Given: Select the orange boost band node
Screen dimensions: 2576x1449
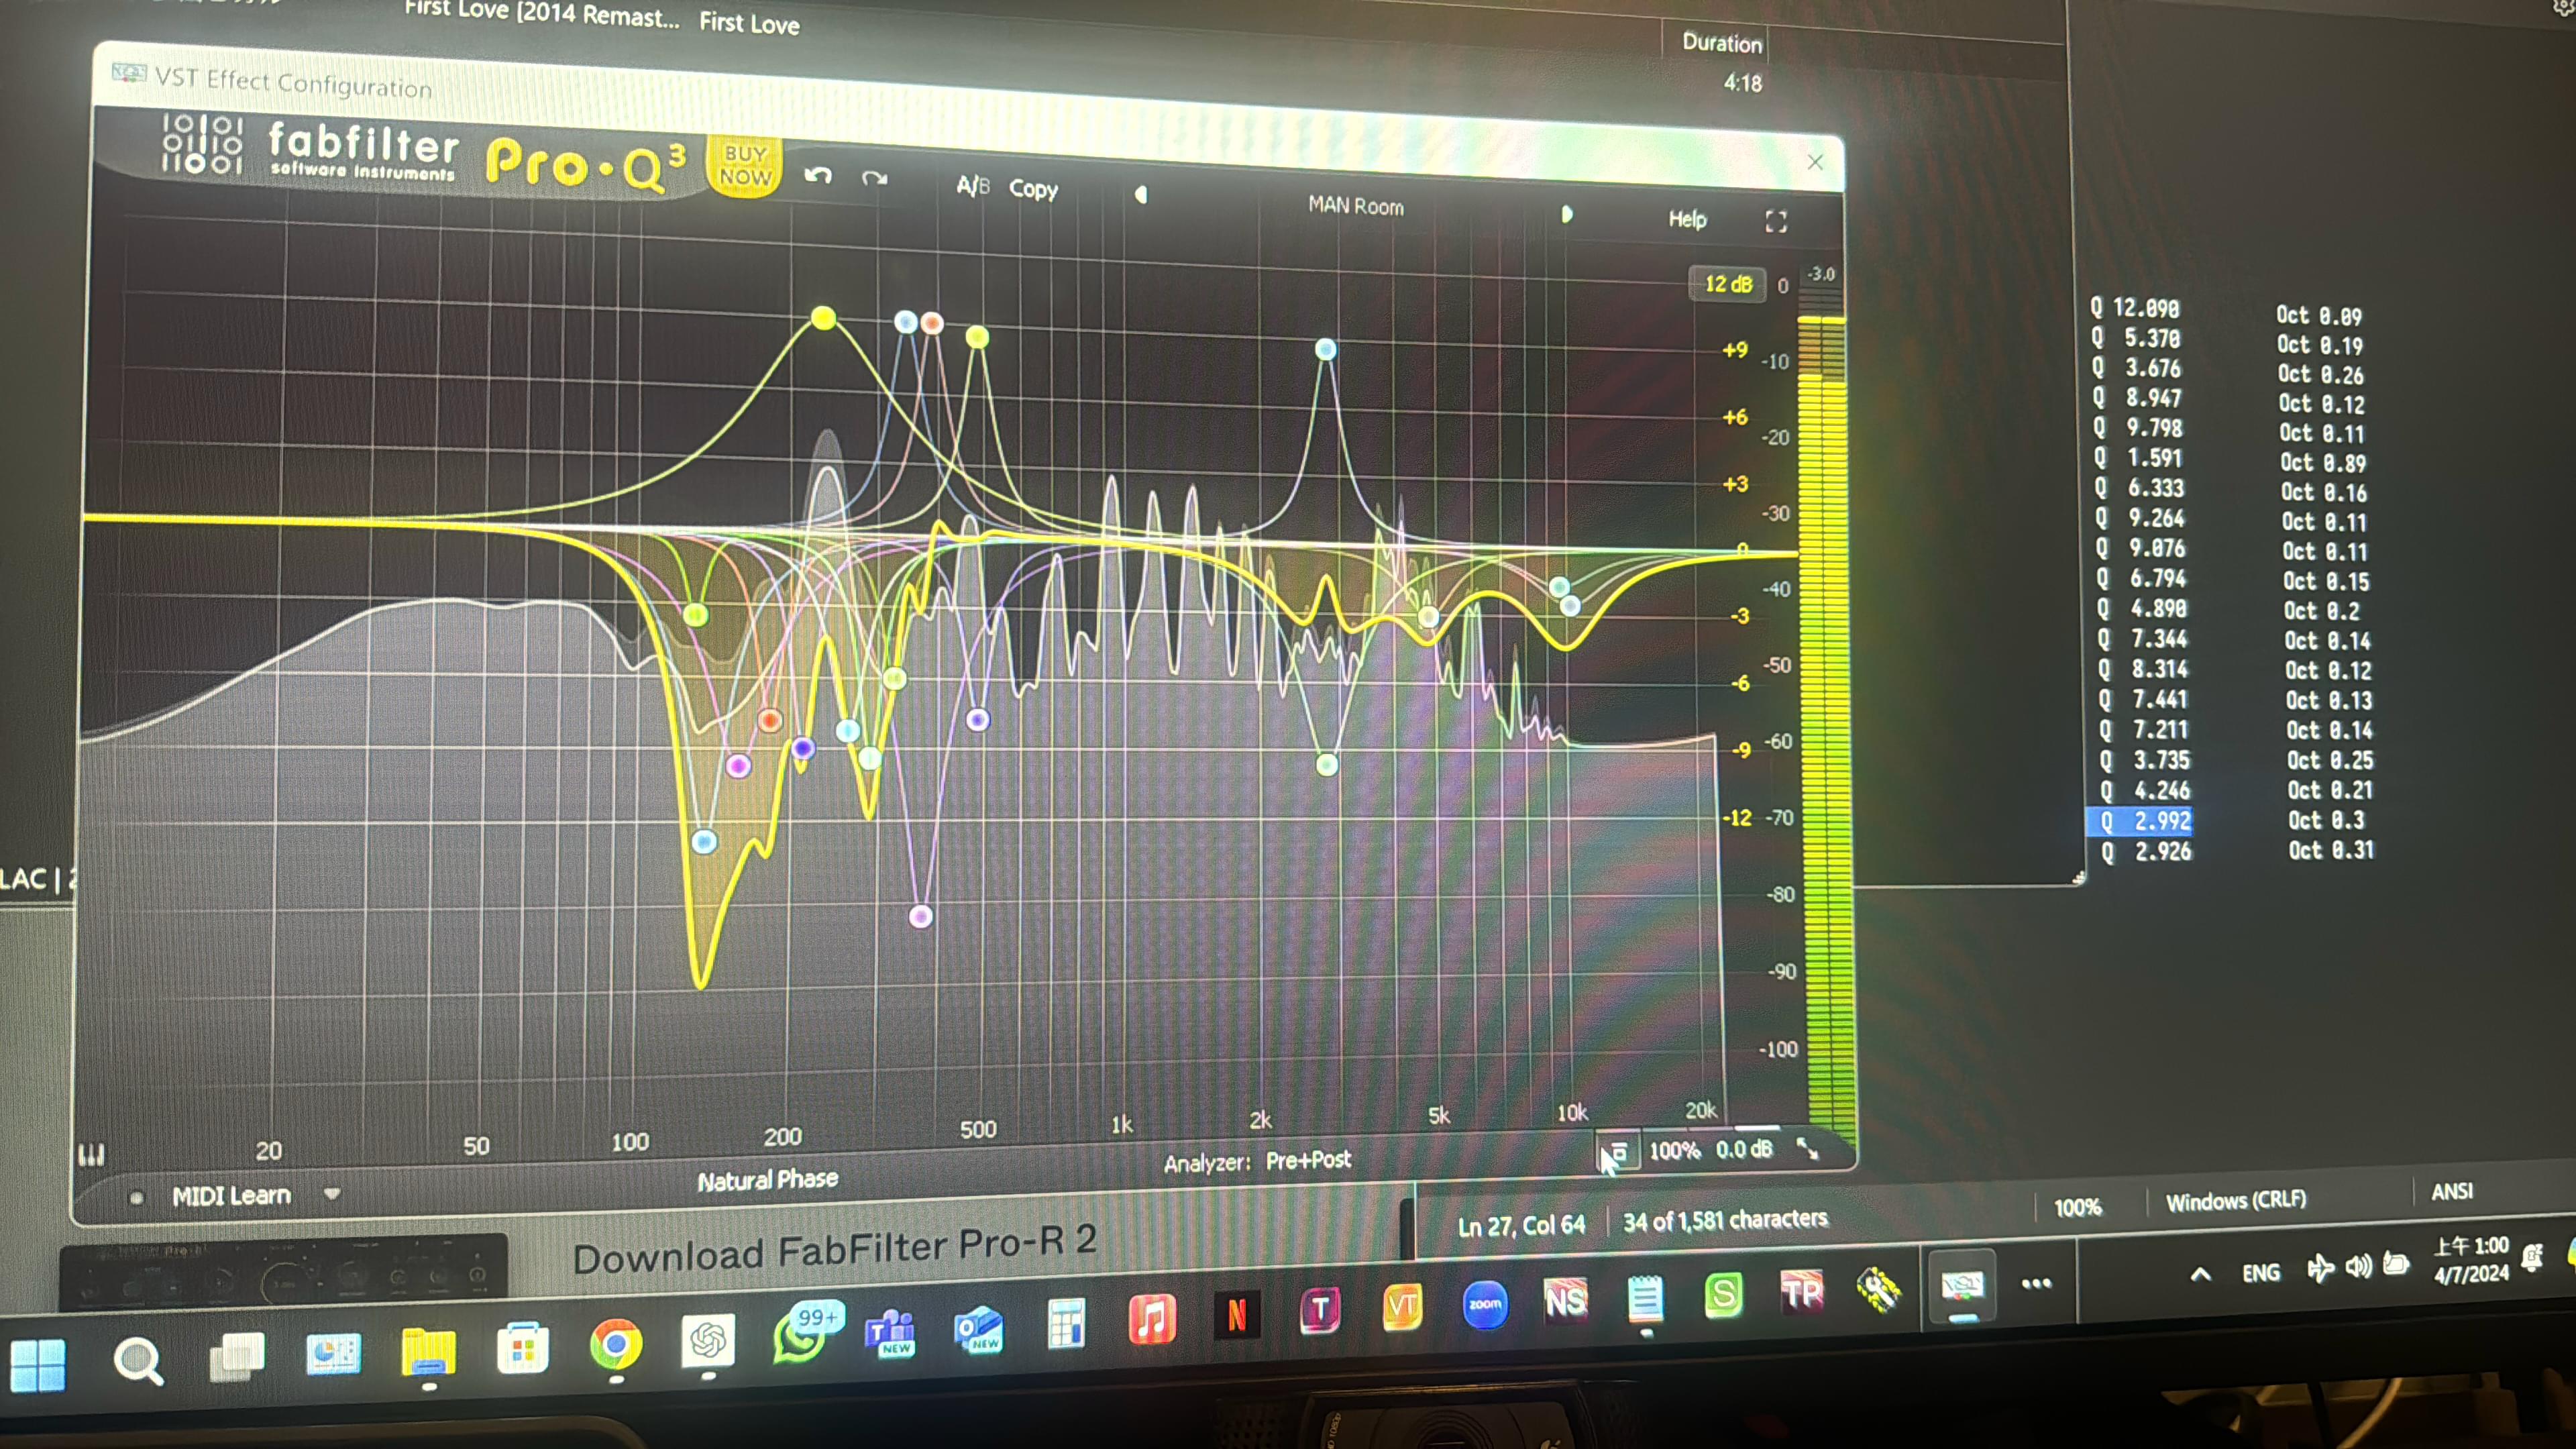Looking at the screenshot, I should tap(932, 322).
